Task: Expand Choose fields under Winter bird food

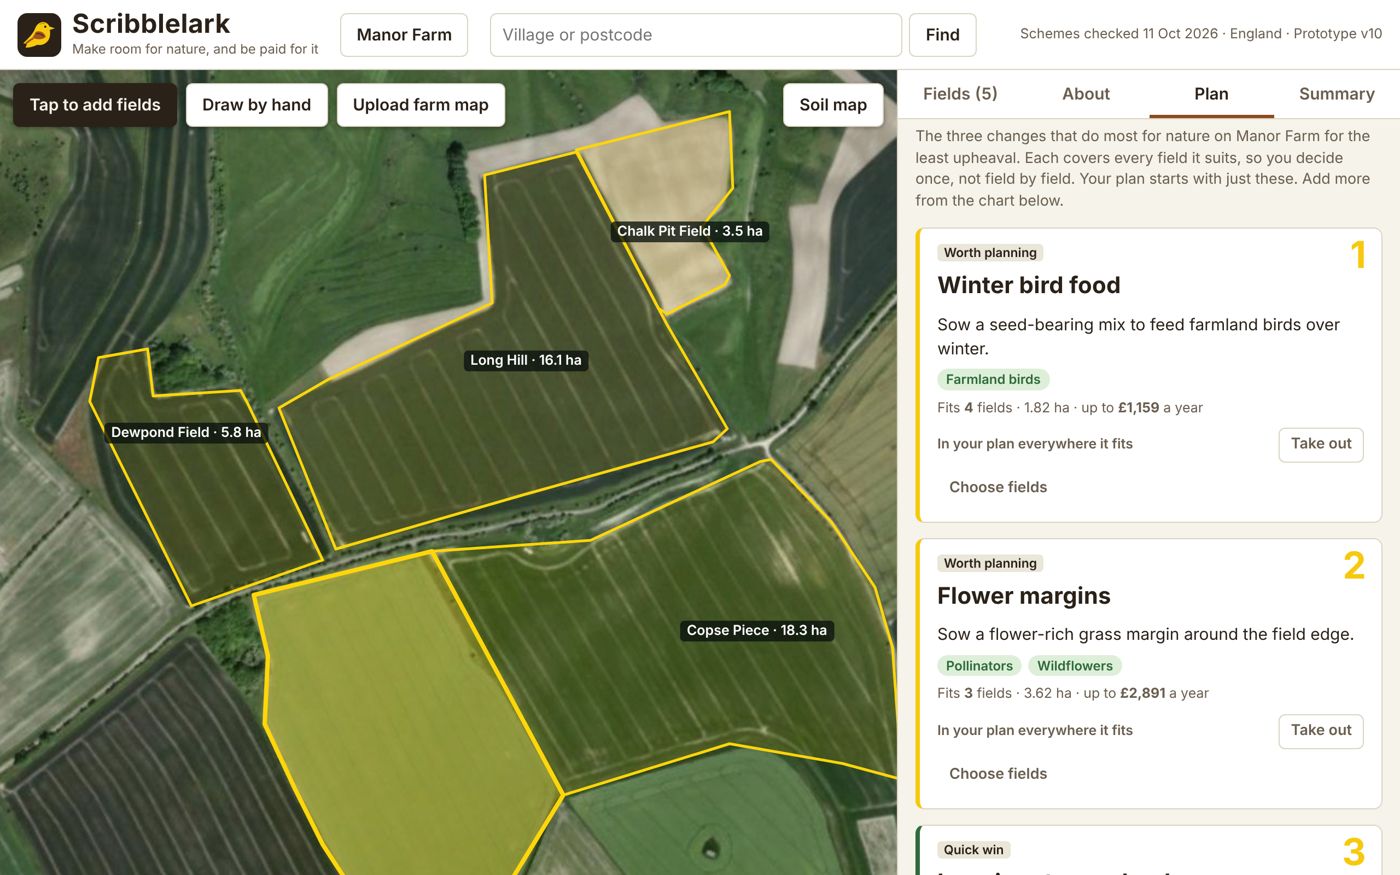Action: [x=998, y=487]
